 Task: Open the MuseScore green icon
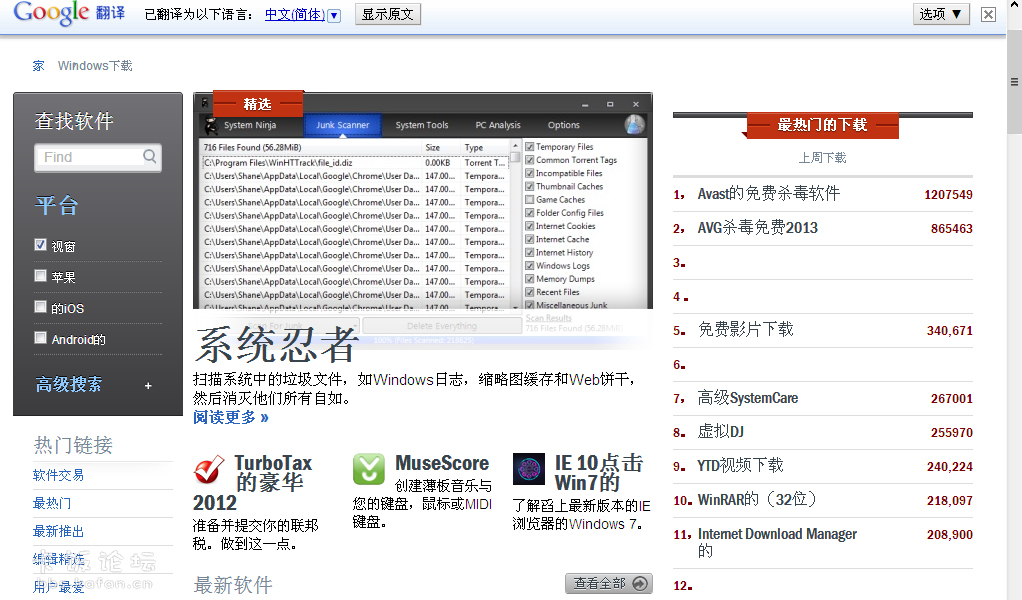pyautogui.click(x=369, y=469)
